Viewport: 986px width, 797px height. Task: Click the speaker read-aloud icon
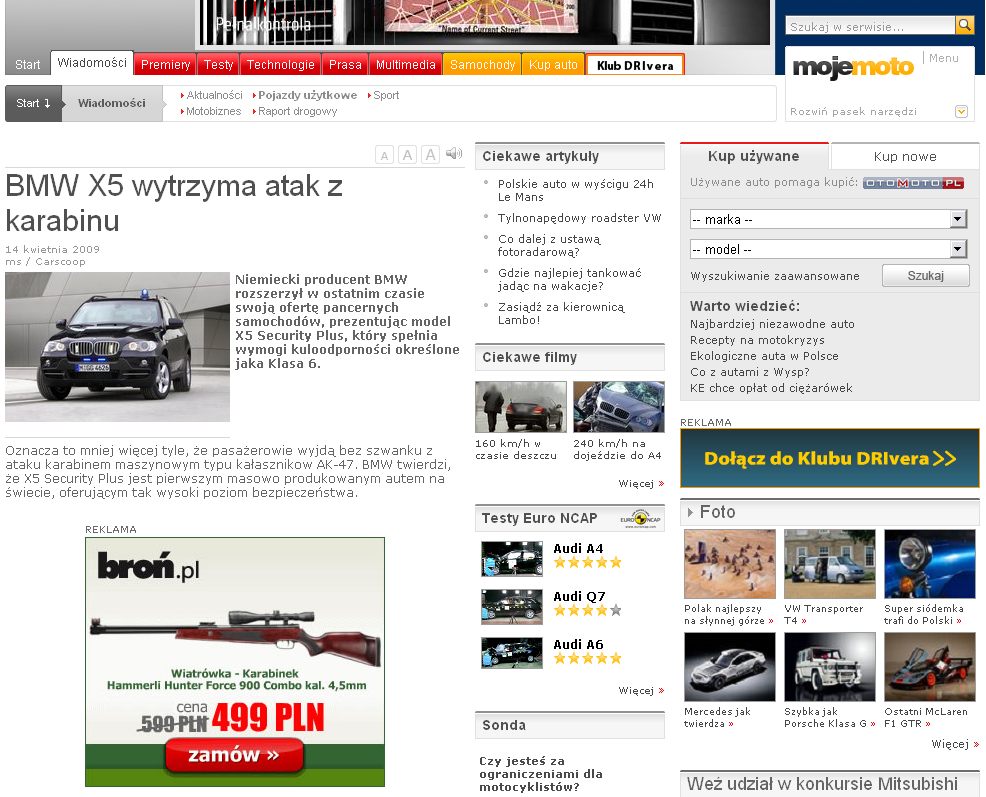point(453,153)
